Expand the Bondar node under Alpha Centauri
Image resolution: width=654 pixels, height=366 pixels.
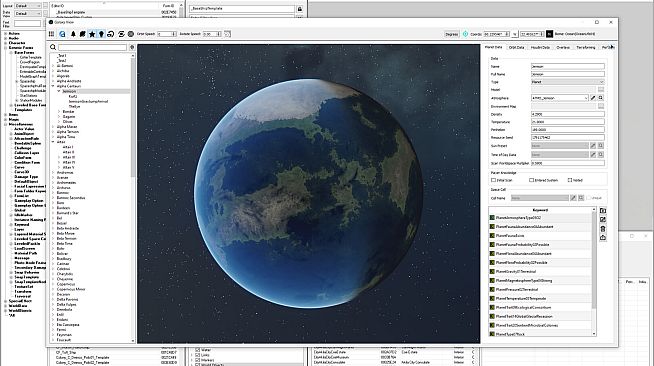click(x=59, y=111)
